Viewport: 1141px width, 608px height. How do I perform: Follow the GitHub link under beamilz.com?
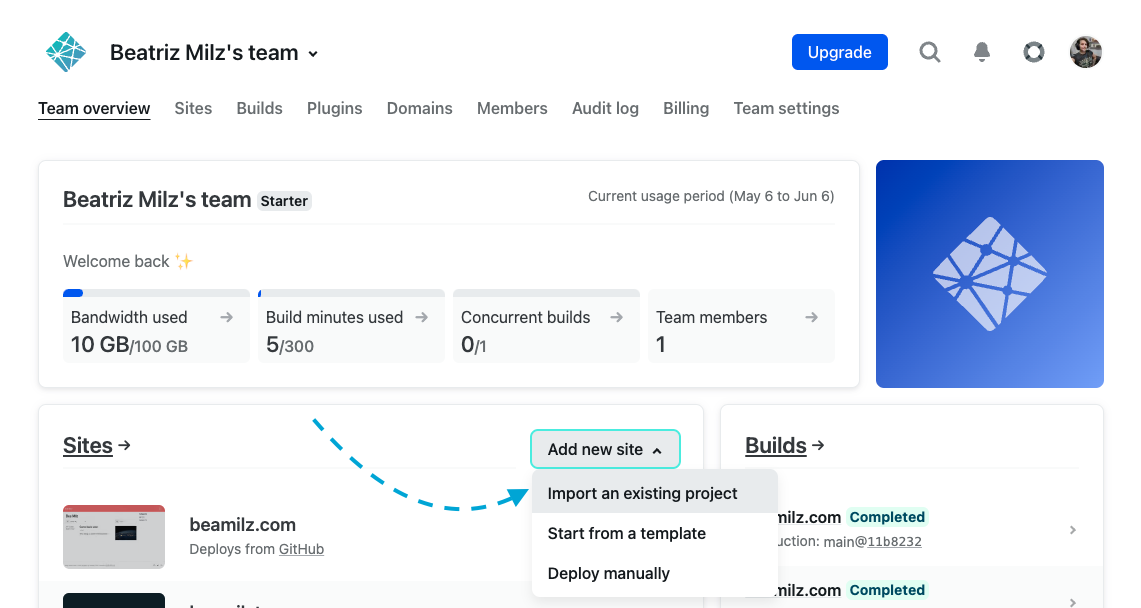301,549
